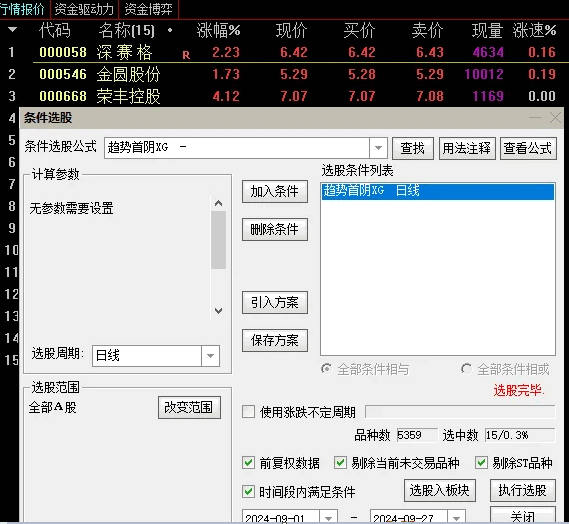The height and width of the screenshot is (524, 569).
Task: Open the 资金博弈 tab
Action: click(148, 9)
